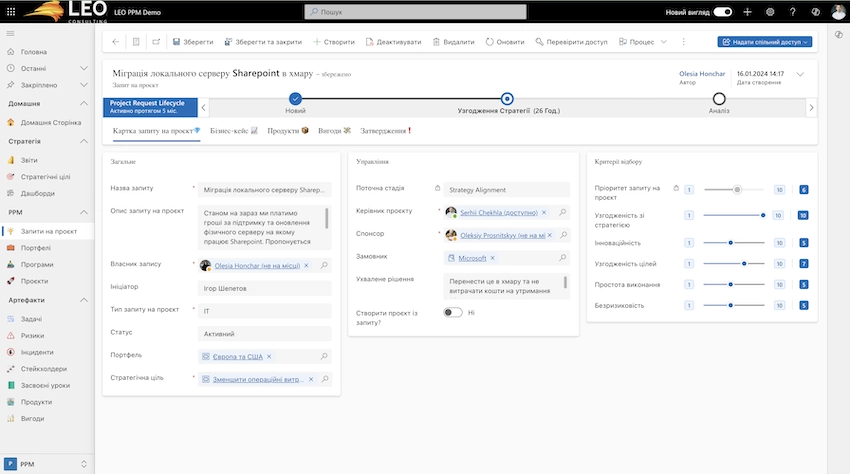Adjust the Інноваційність slider

pyautogui.click(x=731, y=242)
